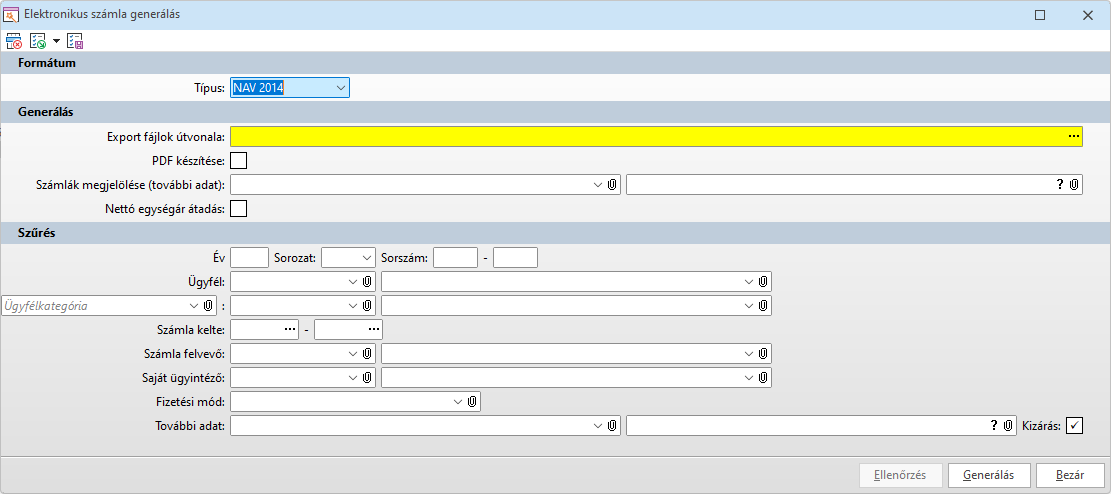This screenshot has width=1111, height=494.
Task: Click question mark in További adat value field
Action: coord(994,425)
